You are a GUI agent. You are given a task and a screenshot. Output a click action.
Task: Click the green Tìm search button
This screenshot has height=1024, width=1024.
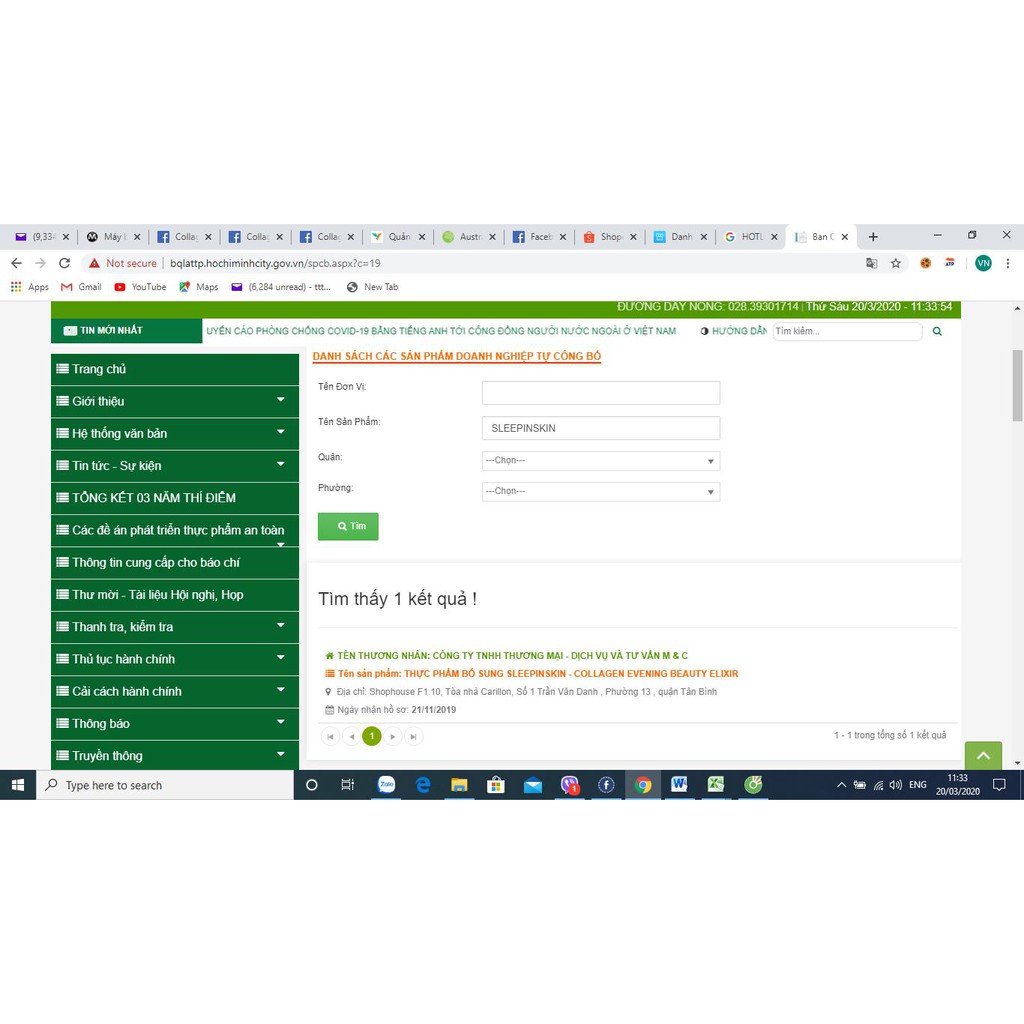coord(348,526)
